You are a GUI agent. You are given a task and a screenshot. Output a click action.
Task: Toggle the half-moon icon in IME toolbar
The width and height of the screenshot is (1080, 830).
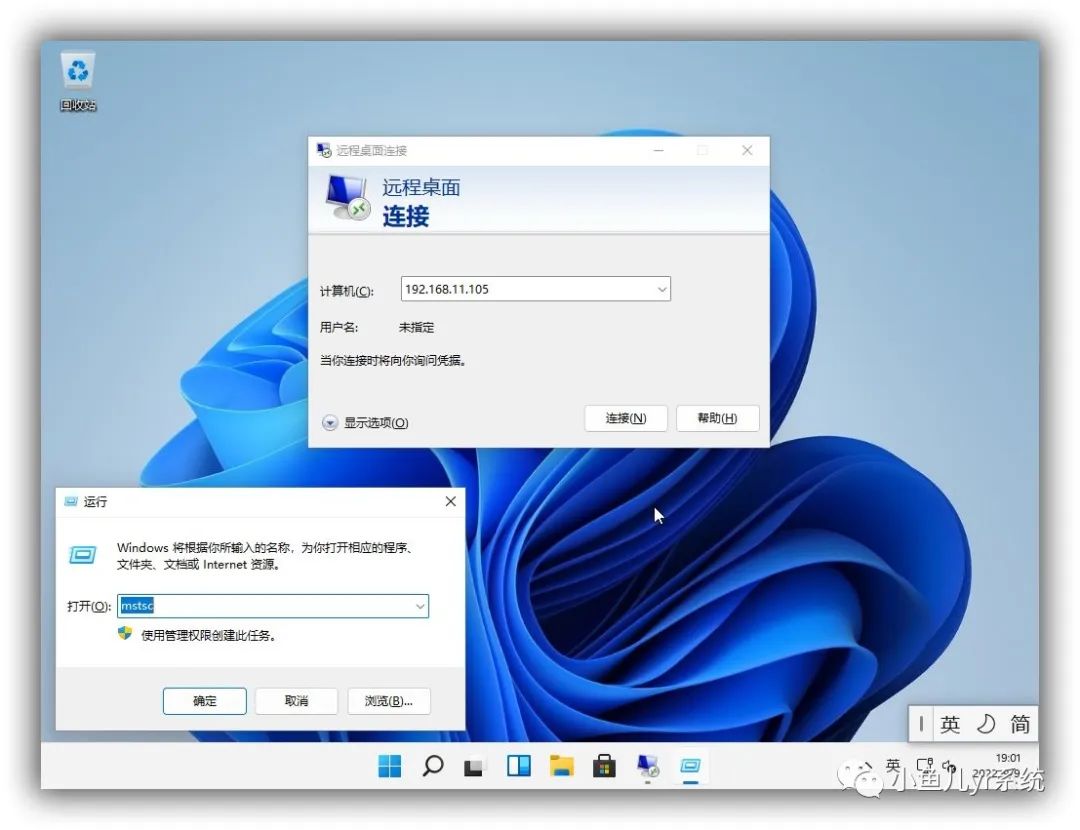[986, 724]
